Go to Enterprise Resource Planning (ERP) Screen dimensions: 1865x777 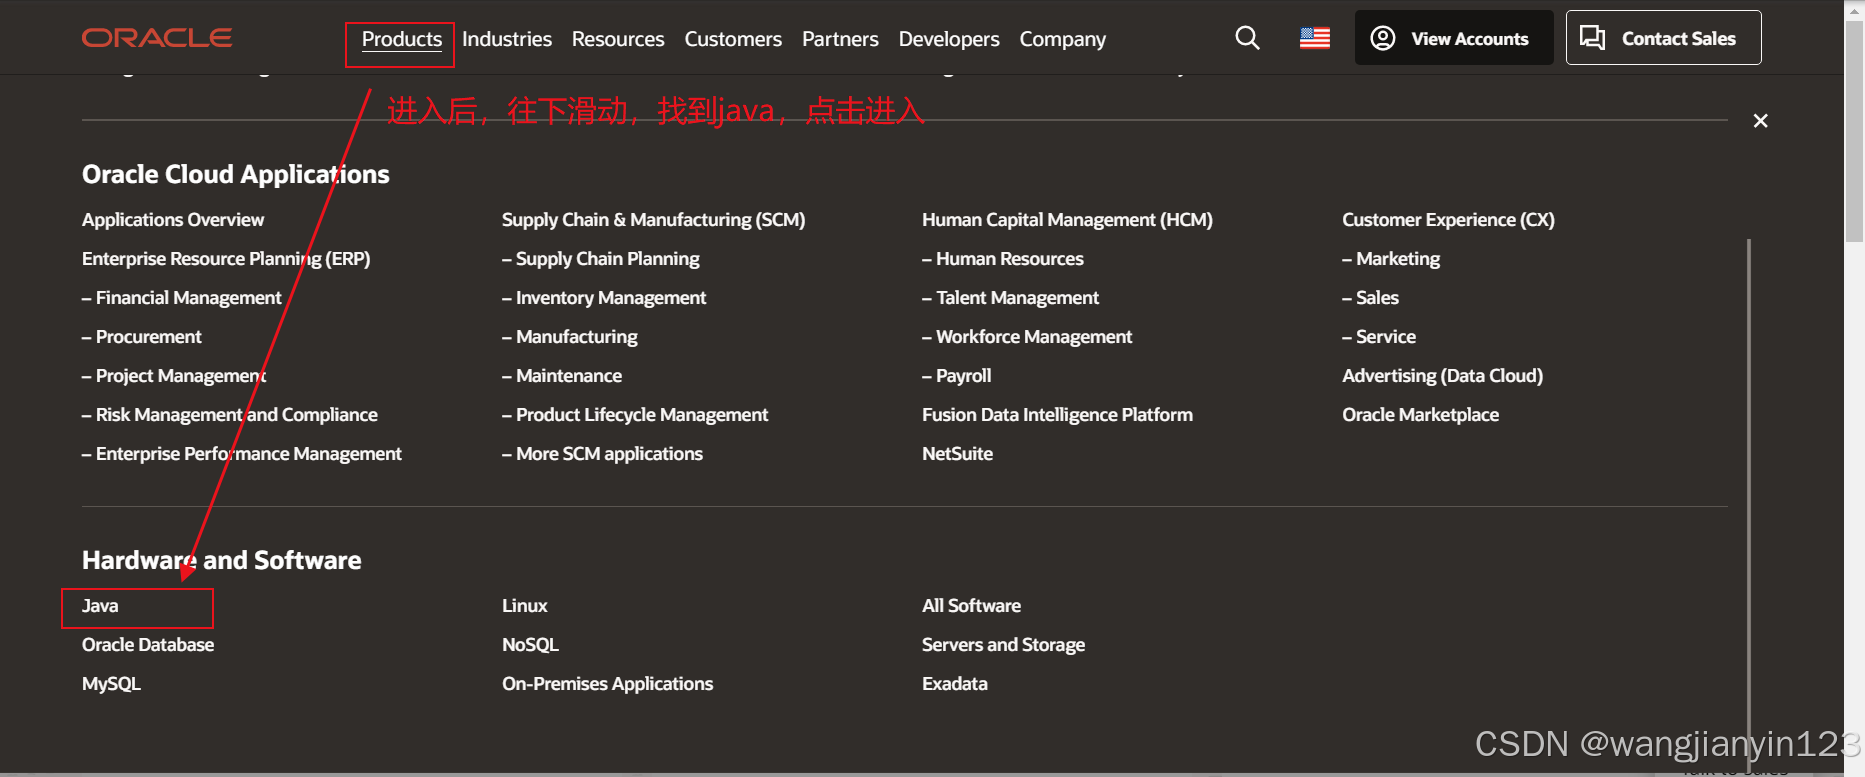pos(226,259)
